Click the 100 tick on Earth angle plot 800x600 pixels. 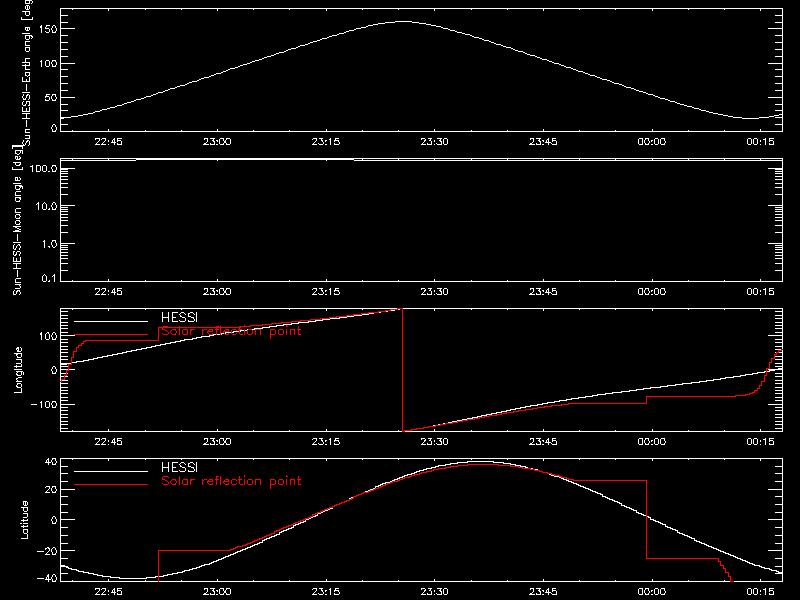click(49, 64)
